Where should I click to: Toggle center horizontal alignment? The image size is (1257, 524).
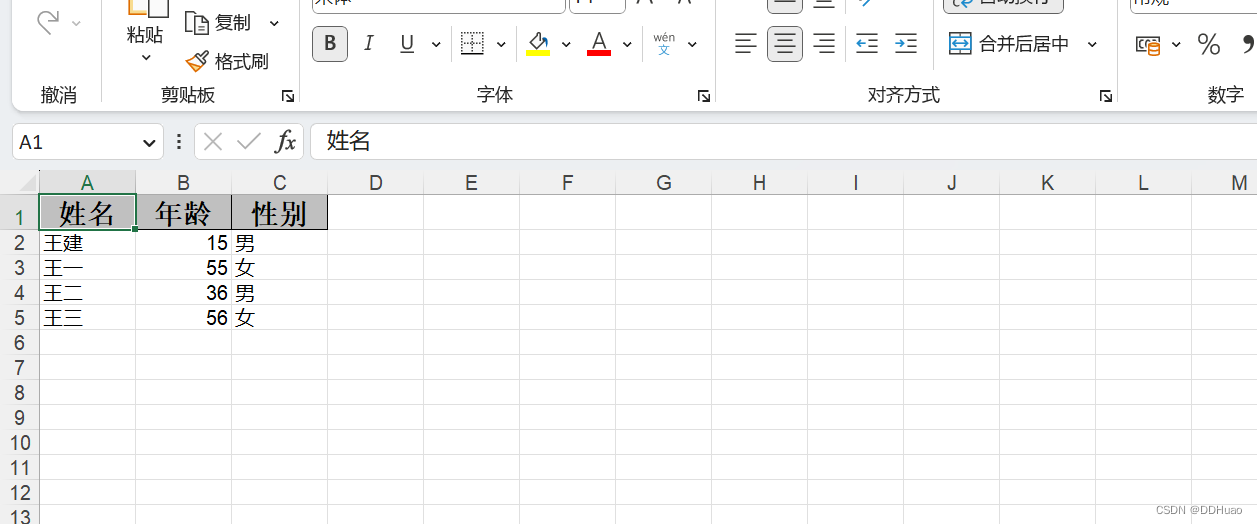pyautogui.click(x=785, y=44)
